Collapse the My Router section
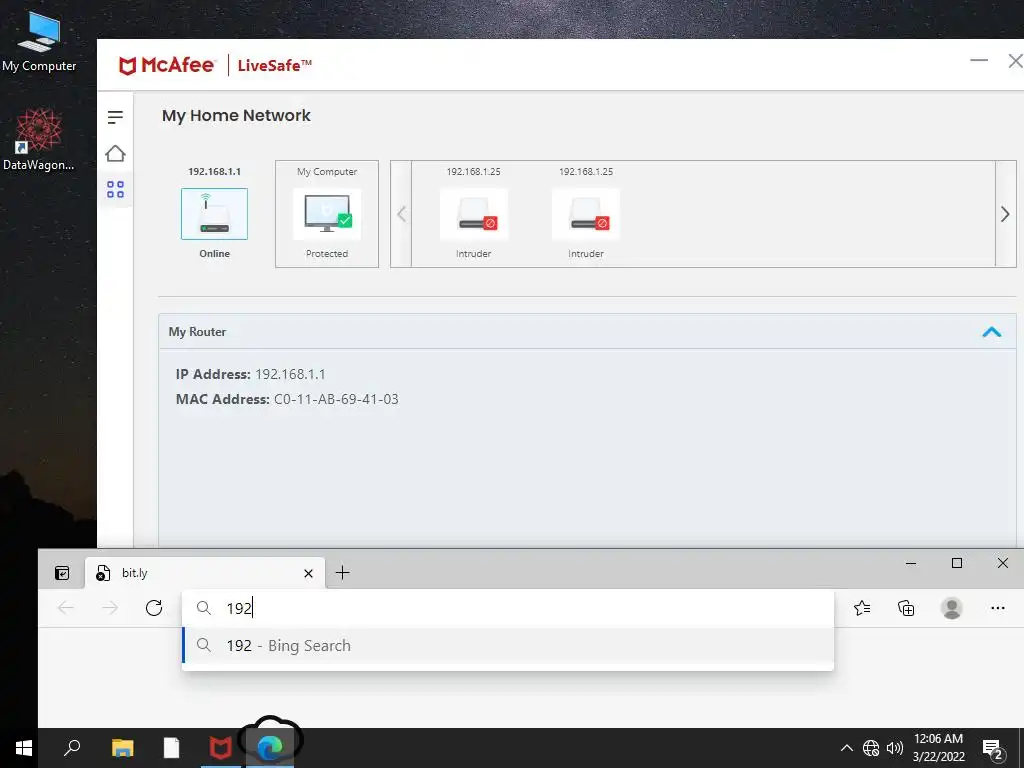The image size is (1024, 768). pyautogui.click(x=991, y=332)
